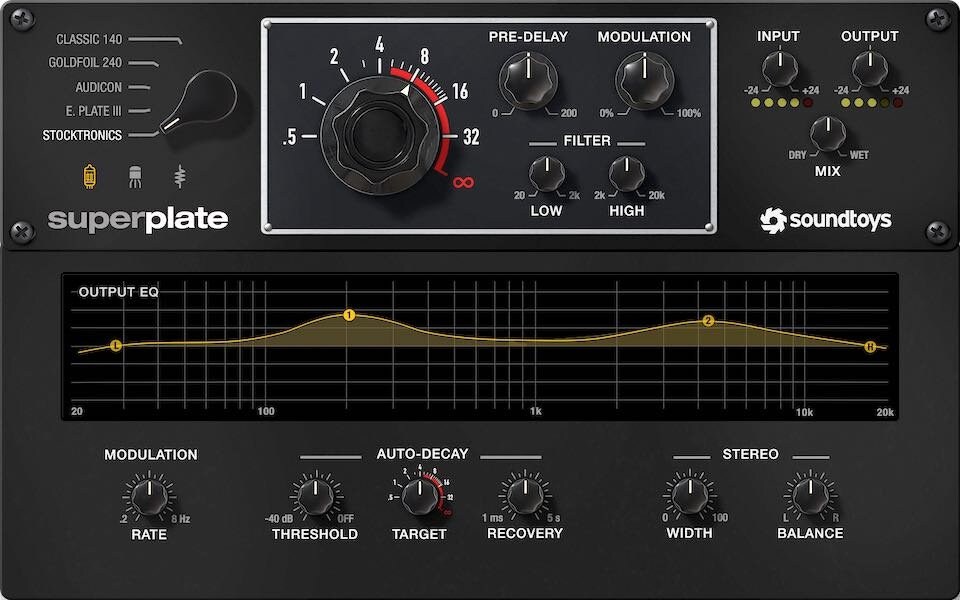Image resolution: width=960 pixels, height=600 pixels.
Task: Click the OUTPUT EQ label
Action: click(x=118, y=292)
